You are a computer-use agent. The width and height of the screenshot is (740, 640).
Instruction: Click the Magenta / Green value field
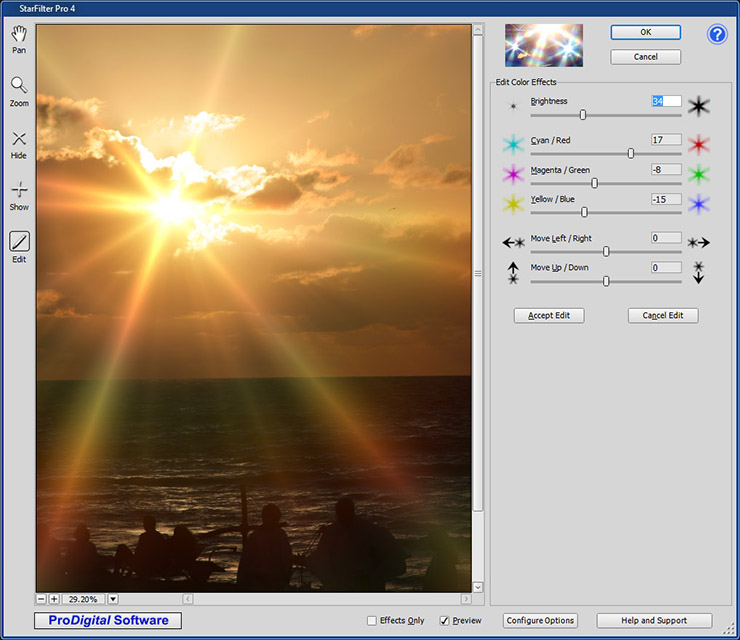click(666, 169)
